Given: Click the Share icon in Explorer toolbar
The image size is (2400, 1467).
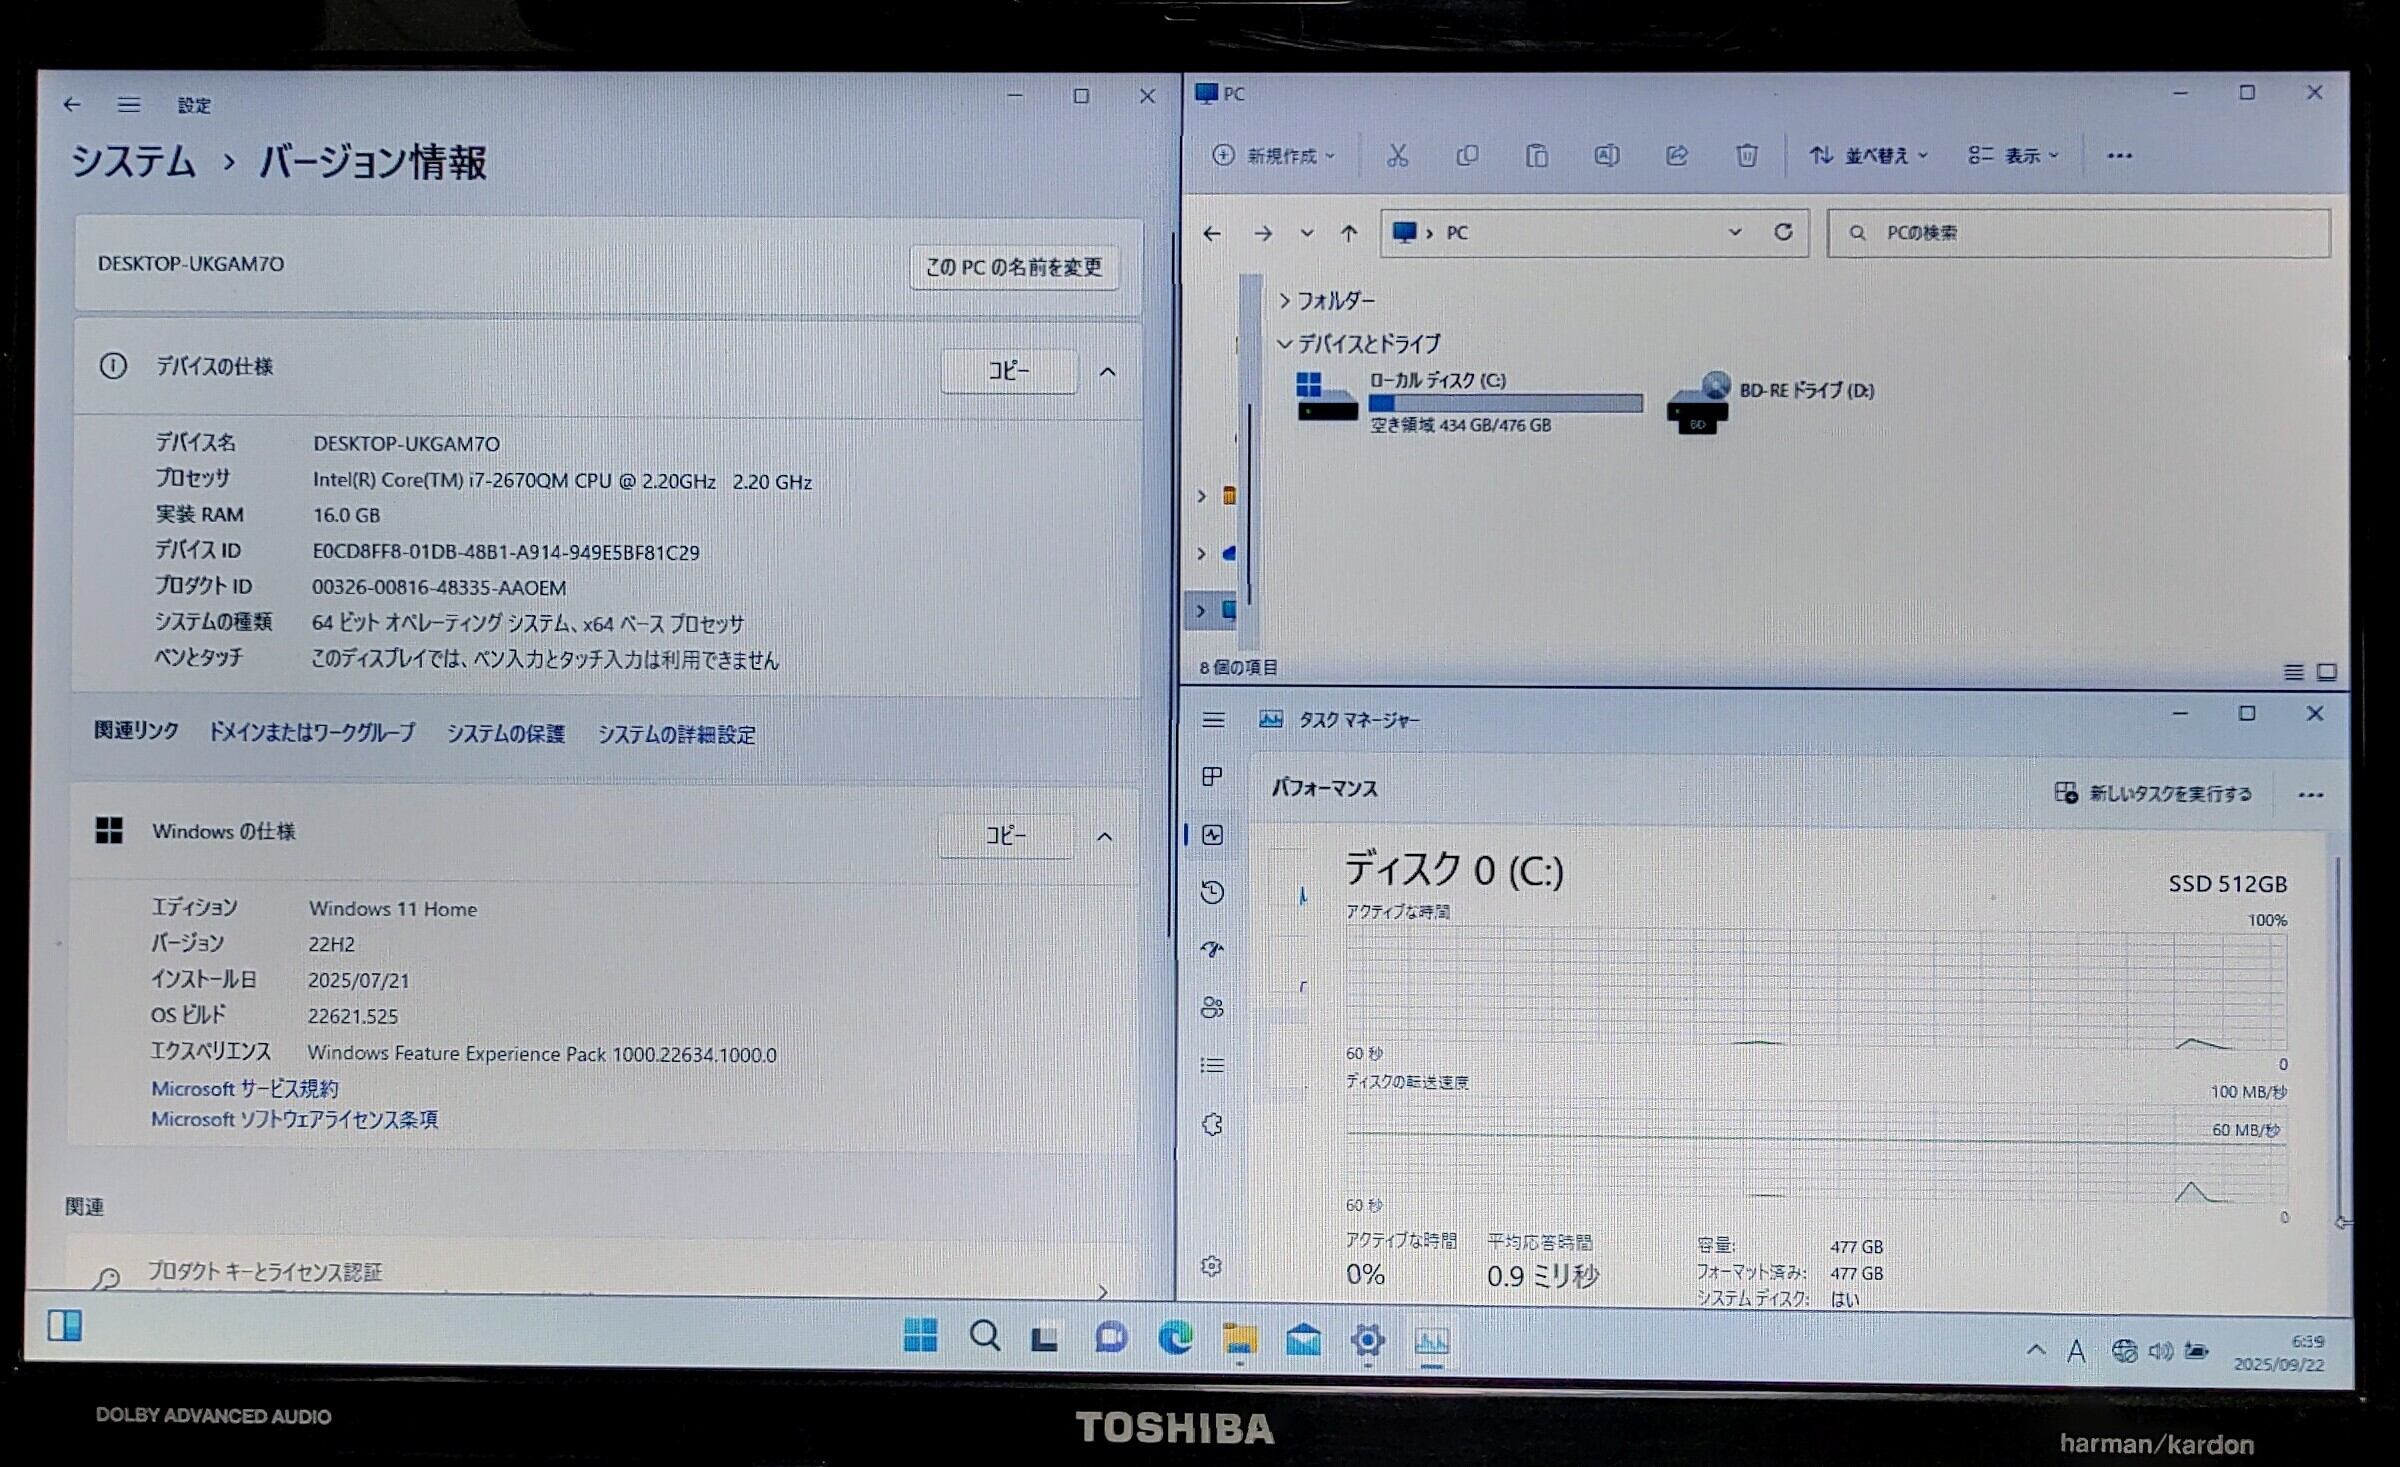Looking at the screenshot, I should point(1677,155).
